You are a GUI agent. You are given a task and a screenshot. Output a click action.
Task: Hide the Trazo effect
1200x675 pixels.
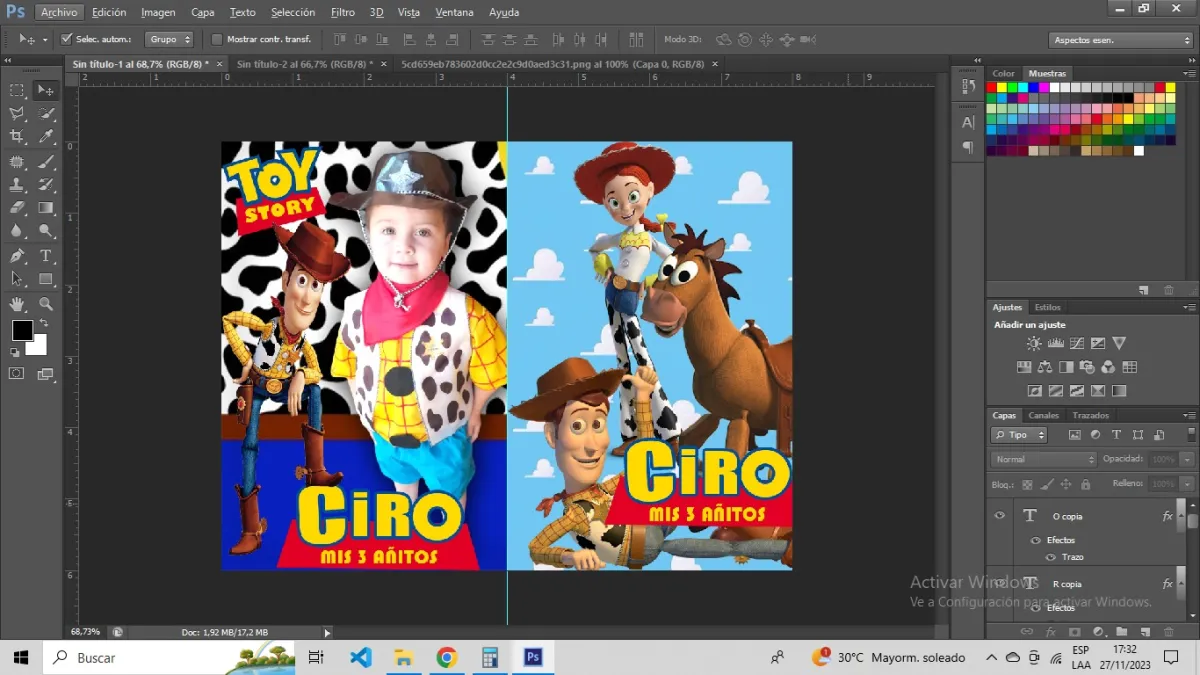(1050, 557)
